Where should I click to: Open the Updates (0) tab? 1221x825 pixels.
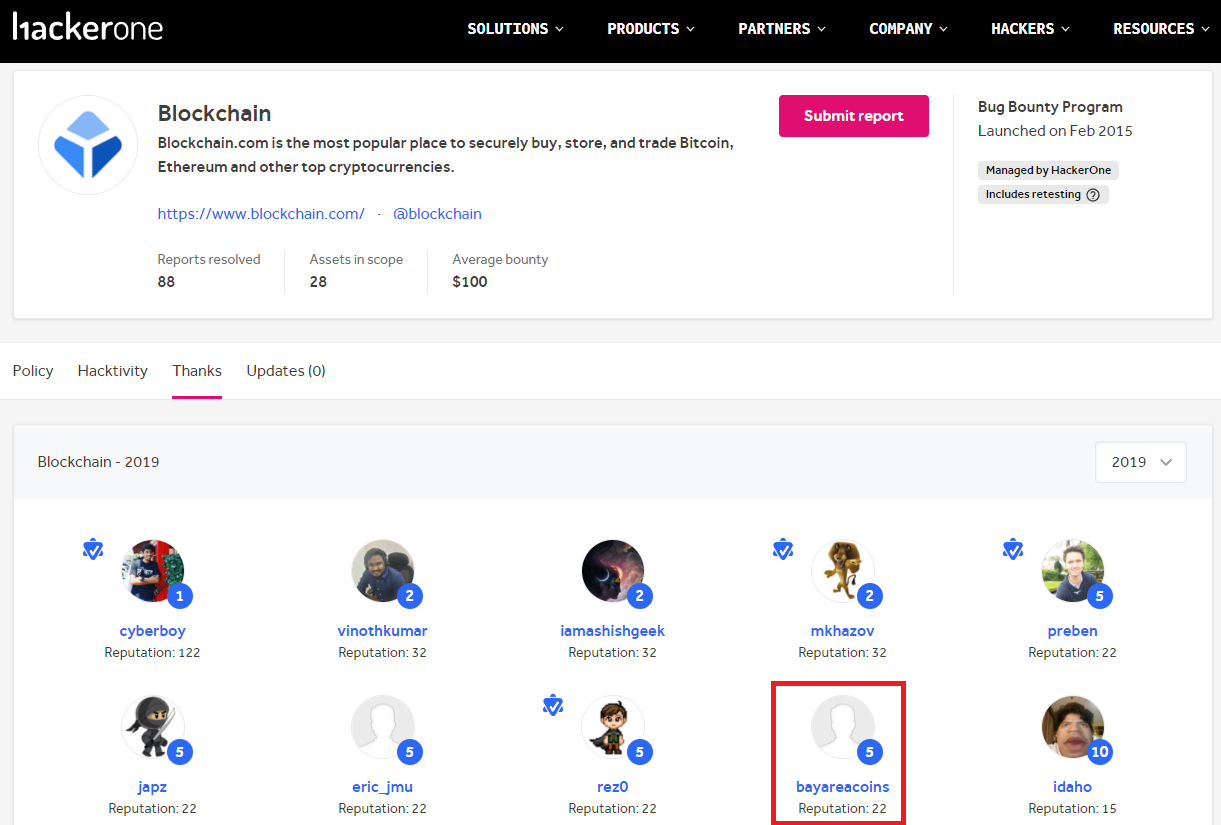point(286,371)
